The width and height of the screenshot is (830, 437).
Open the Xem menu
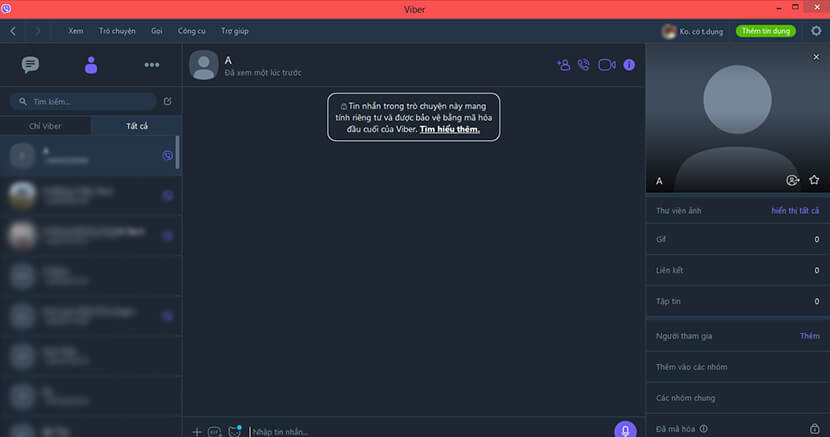(76, 31)
